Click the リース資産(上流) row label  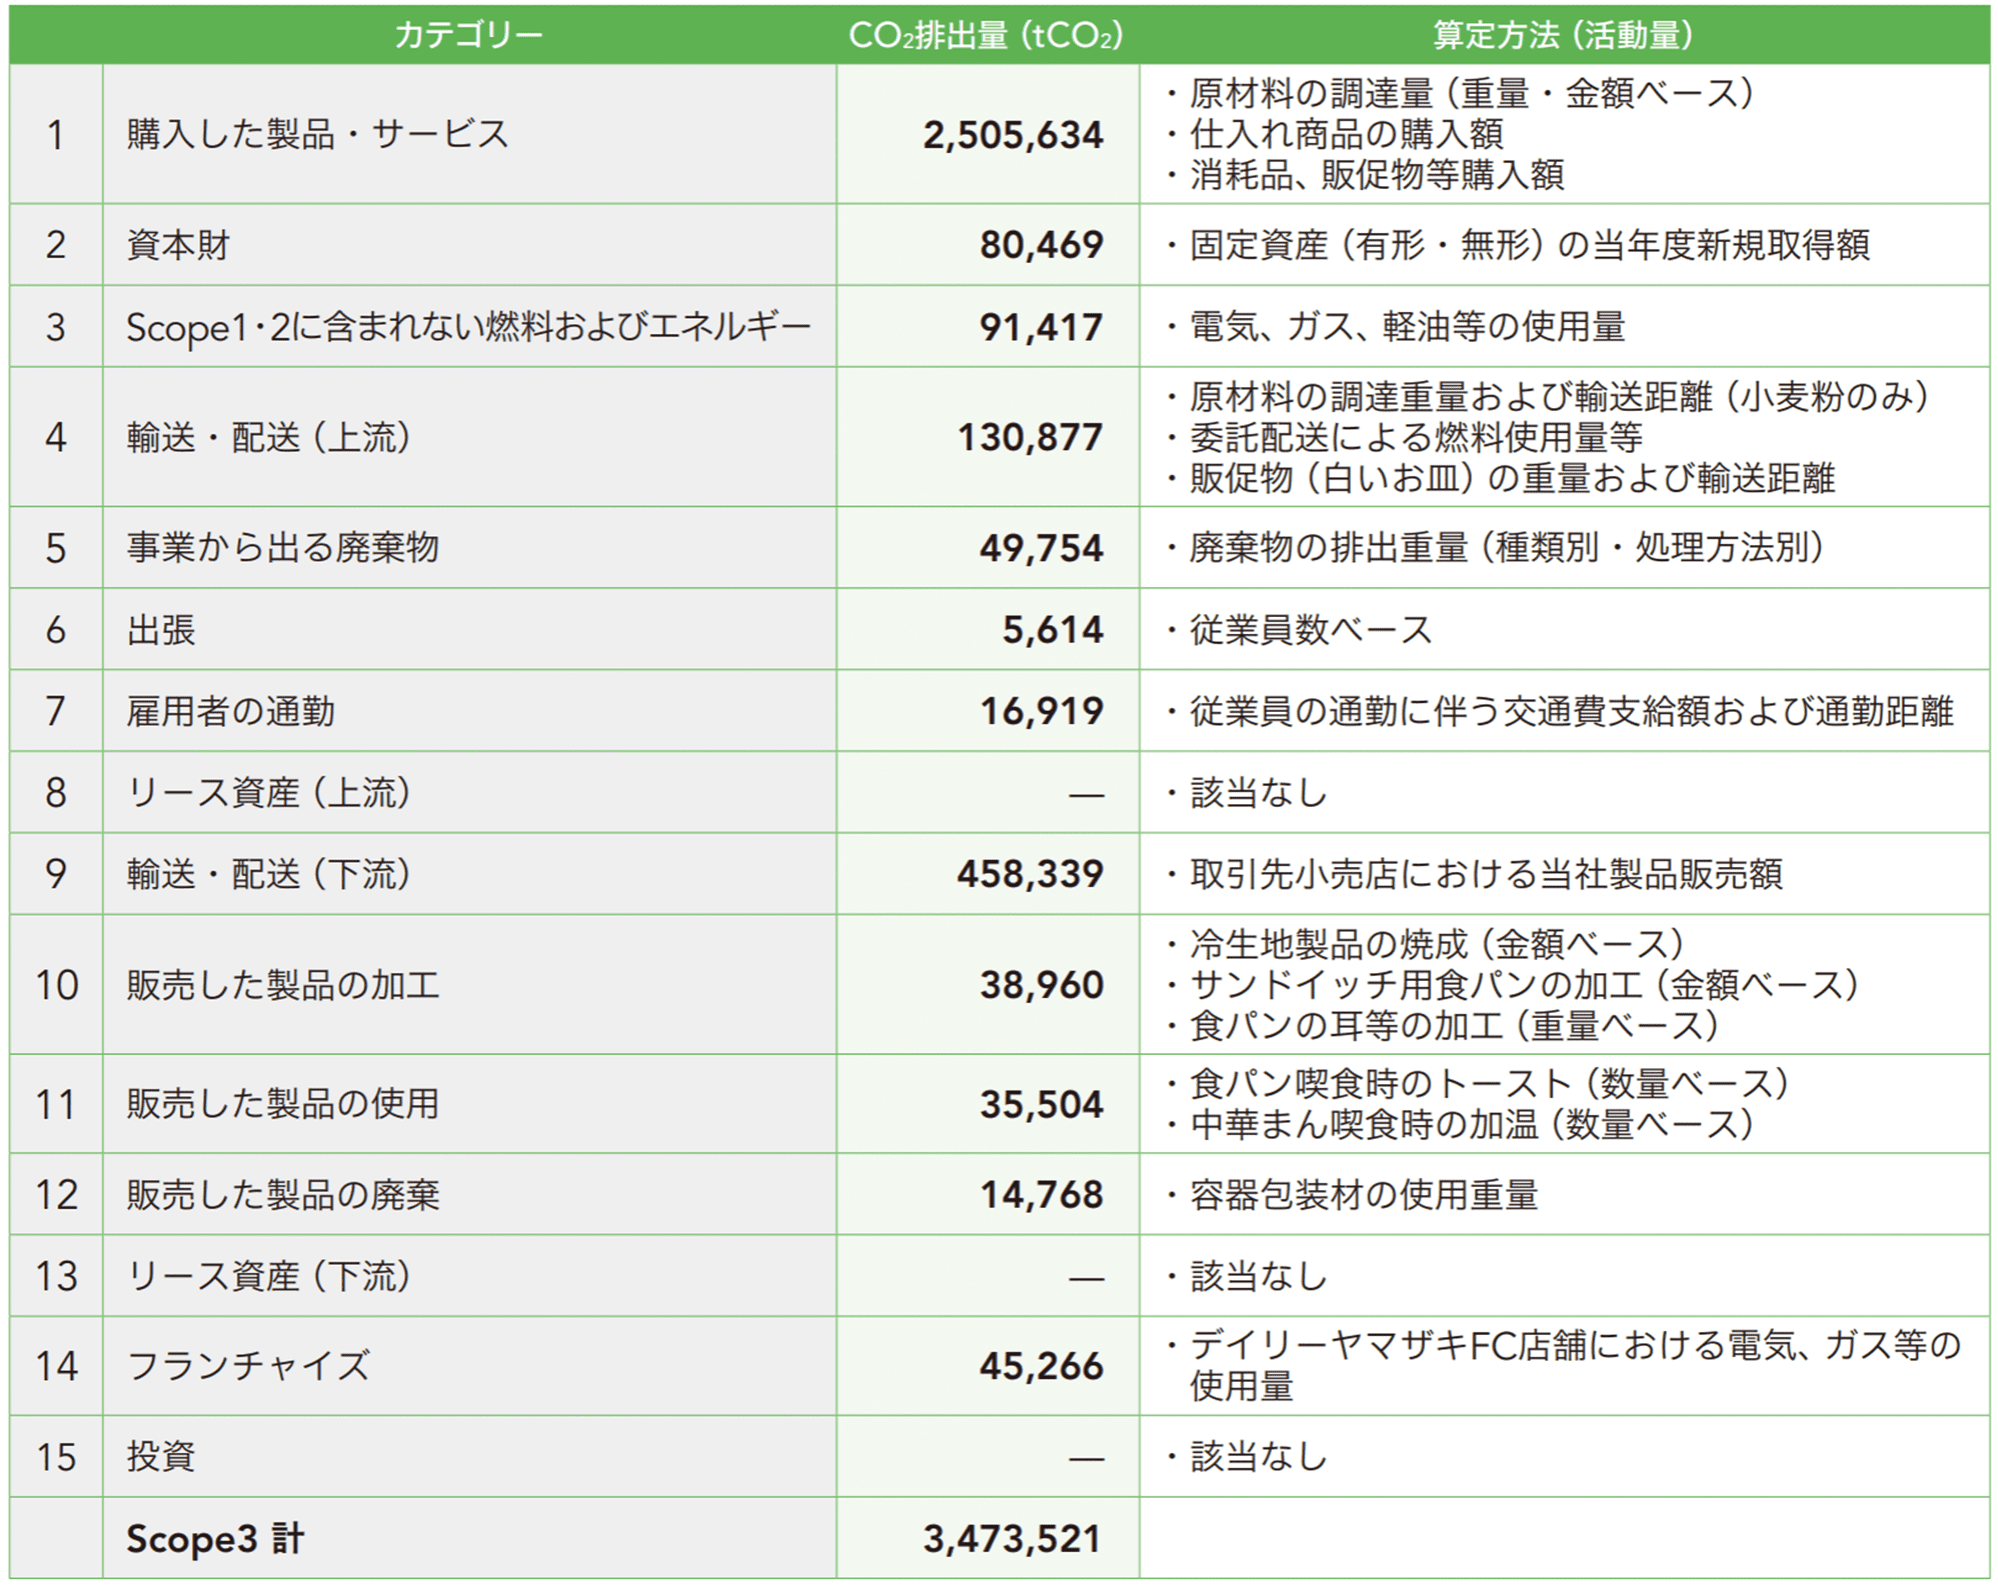(x=269, y=793)
